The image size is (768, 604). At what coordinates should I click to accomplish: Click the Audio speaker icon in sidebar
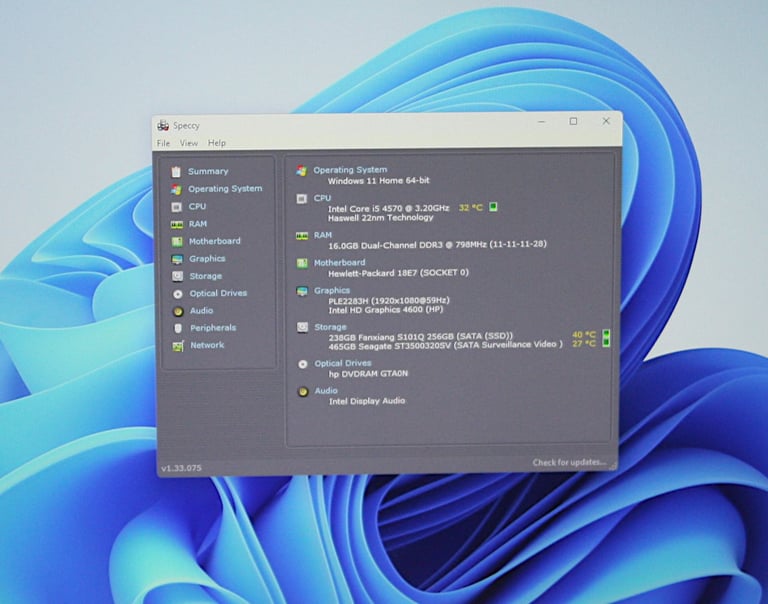[x=178, y=311]
